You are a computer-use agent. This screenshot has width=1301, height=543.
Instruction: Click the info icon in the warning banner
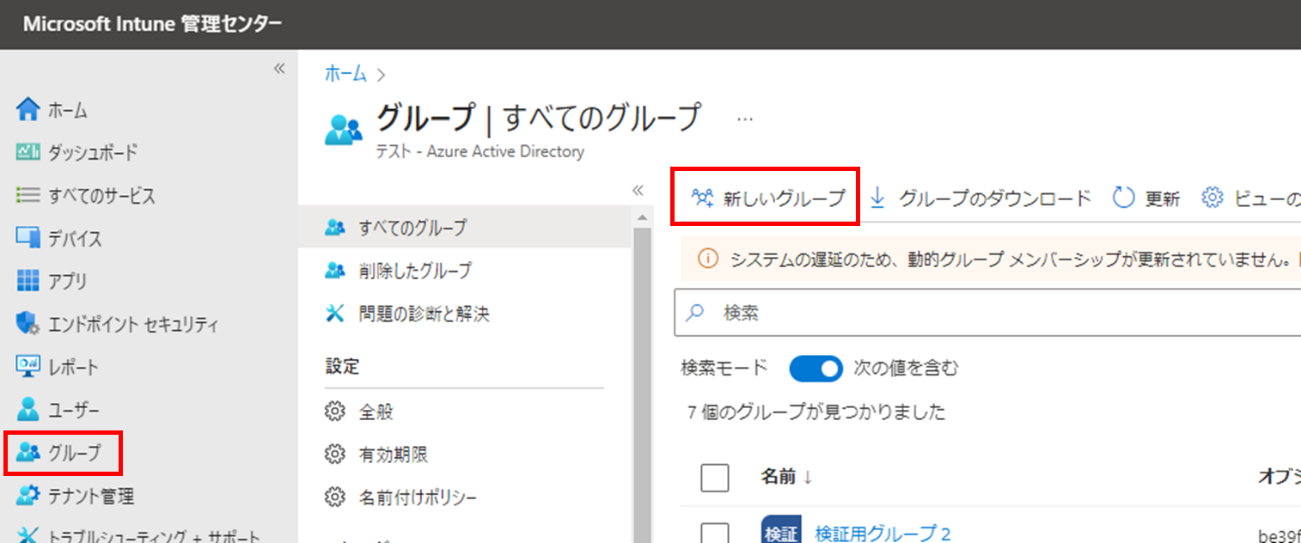pos(707,259)
